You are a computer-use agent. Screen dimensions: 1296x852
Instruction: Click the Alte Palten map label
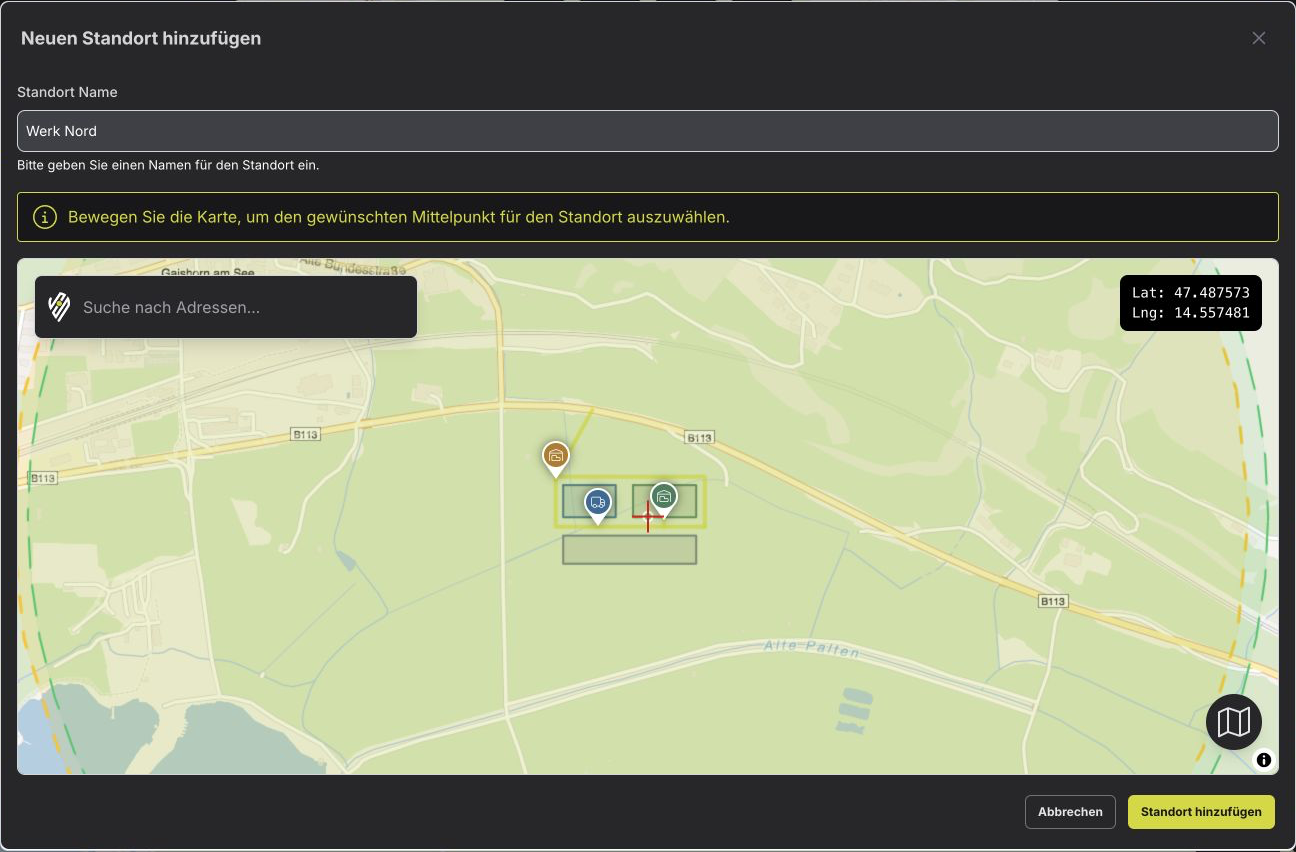point(812,650)
